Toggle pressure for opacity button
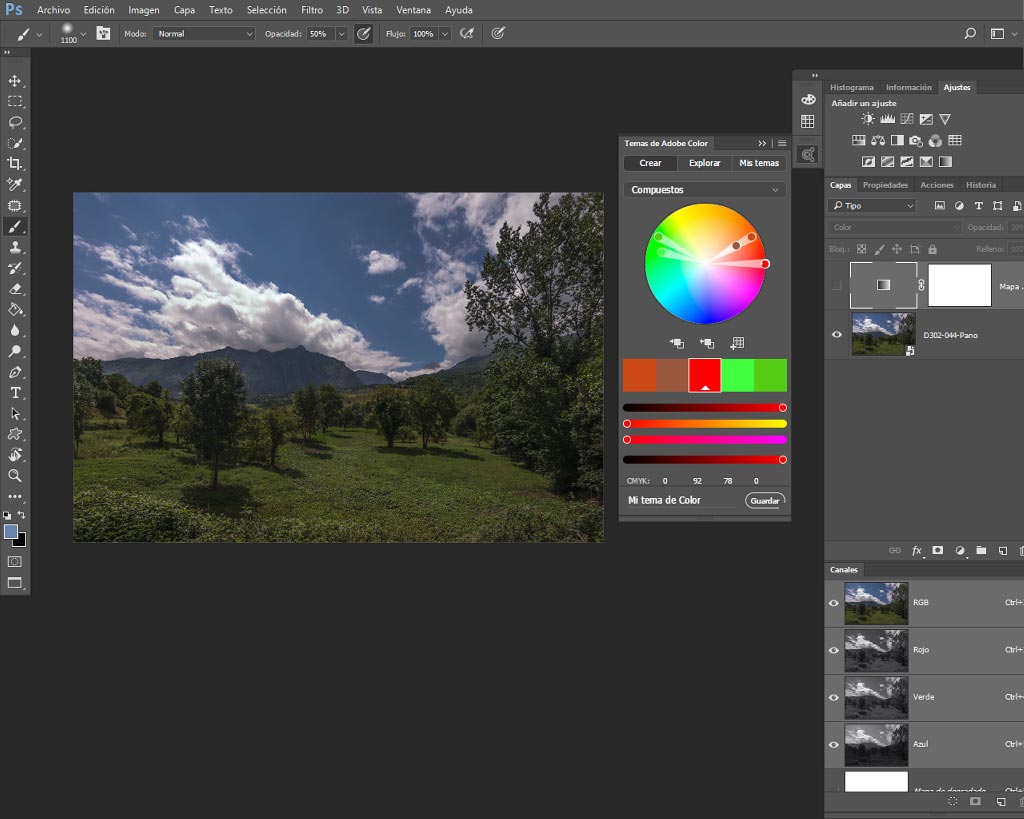The image size is (1024, 819). [x=363, y=33]
